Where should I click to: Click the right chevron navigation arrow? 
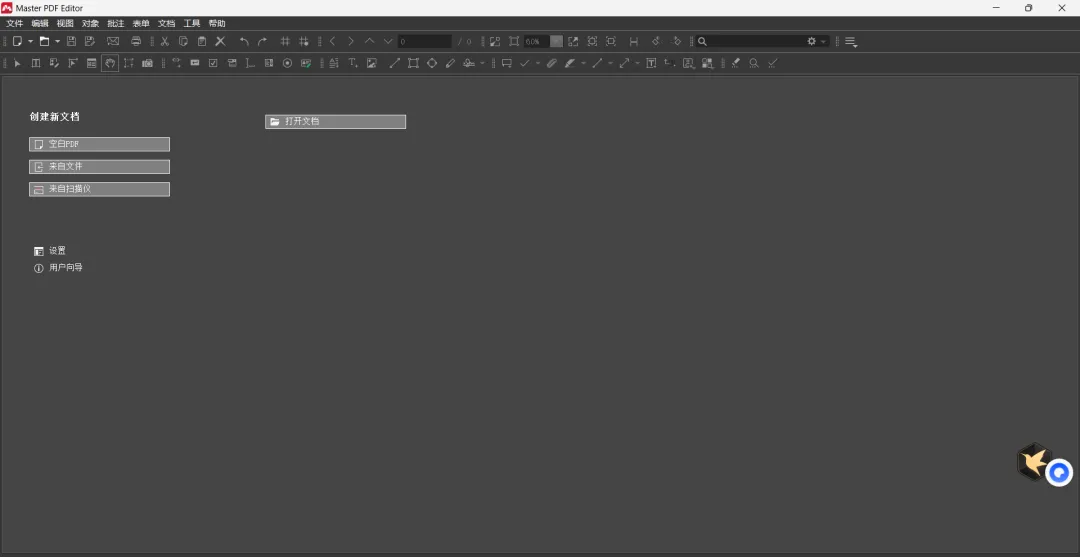click(351, 41)
